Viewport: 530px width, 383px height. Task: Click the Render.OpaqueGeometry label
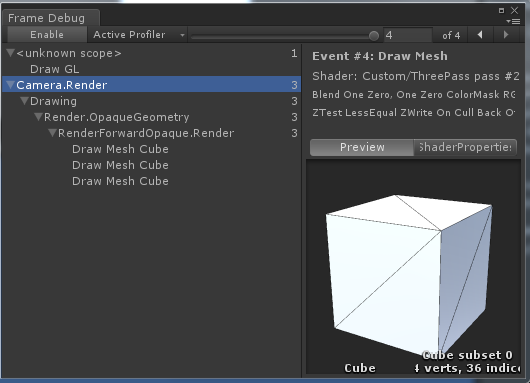click(117, 117)
